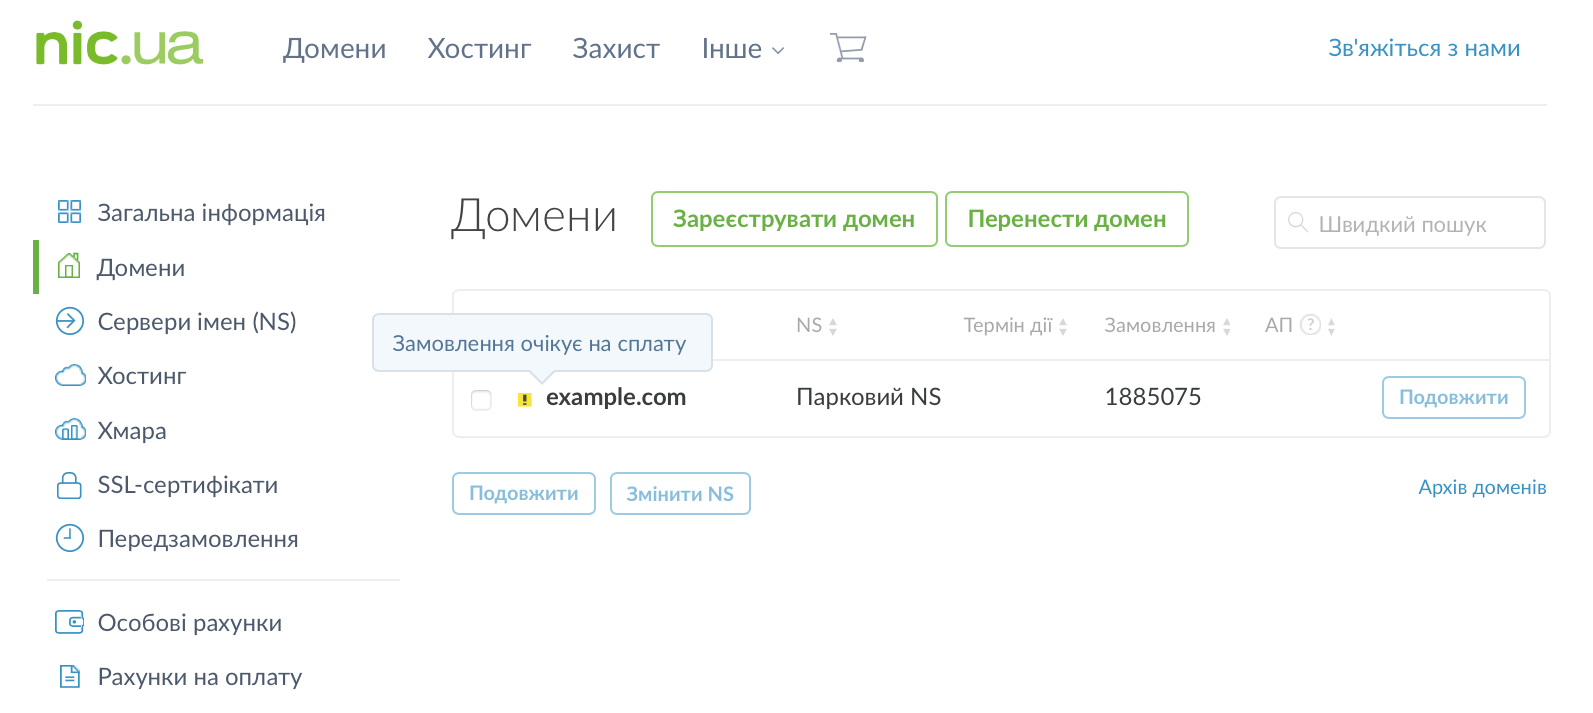Screen dimensions: 1593x713
Task: Click the yellow warning icon beside example.com
Action: (524, 400)
